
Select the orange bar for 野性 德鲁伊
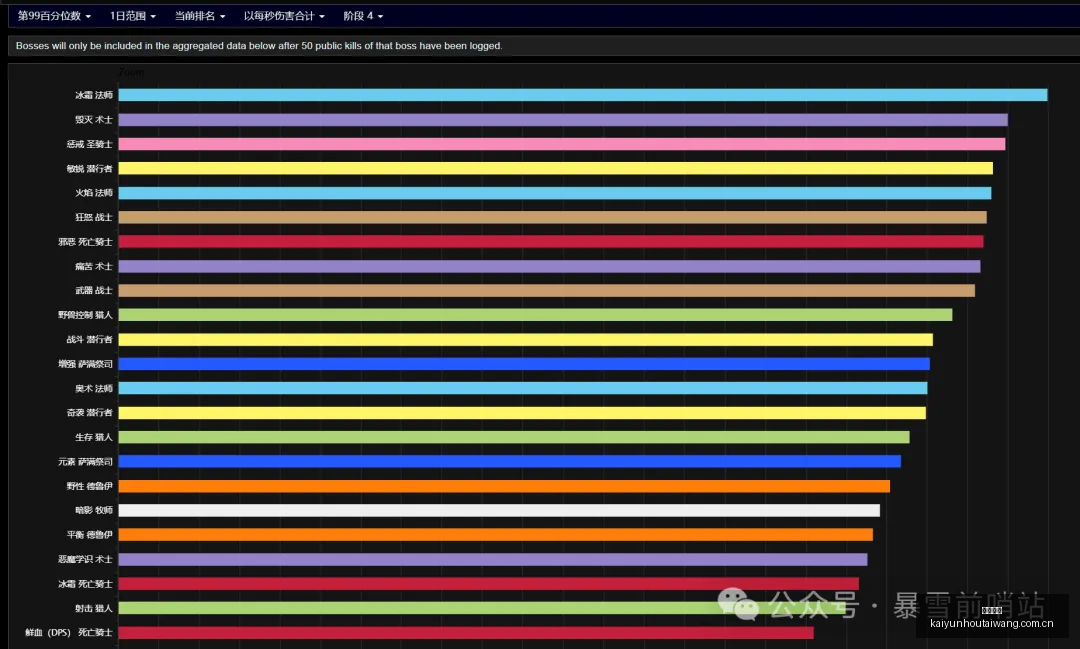pyautogui.click(x=504, y=486)
